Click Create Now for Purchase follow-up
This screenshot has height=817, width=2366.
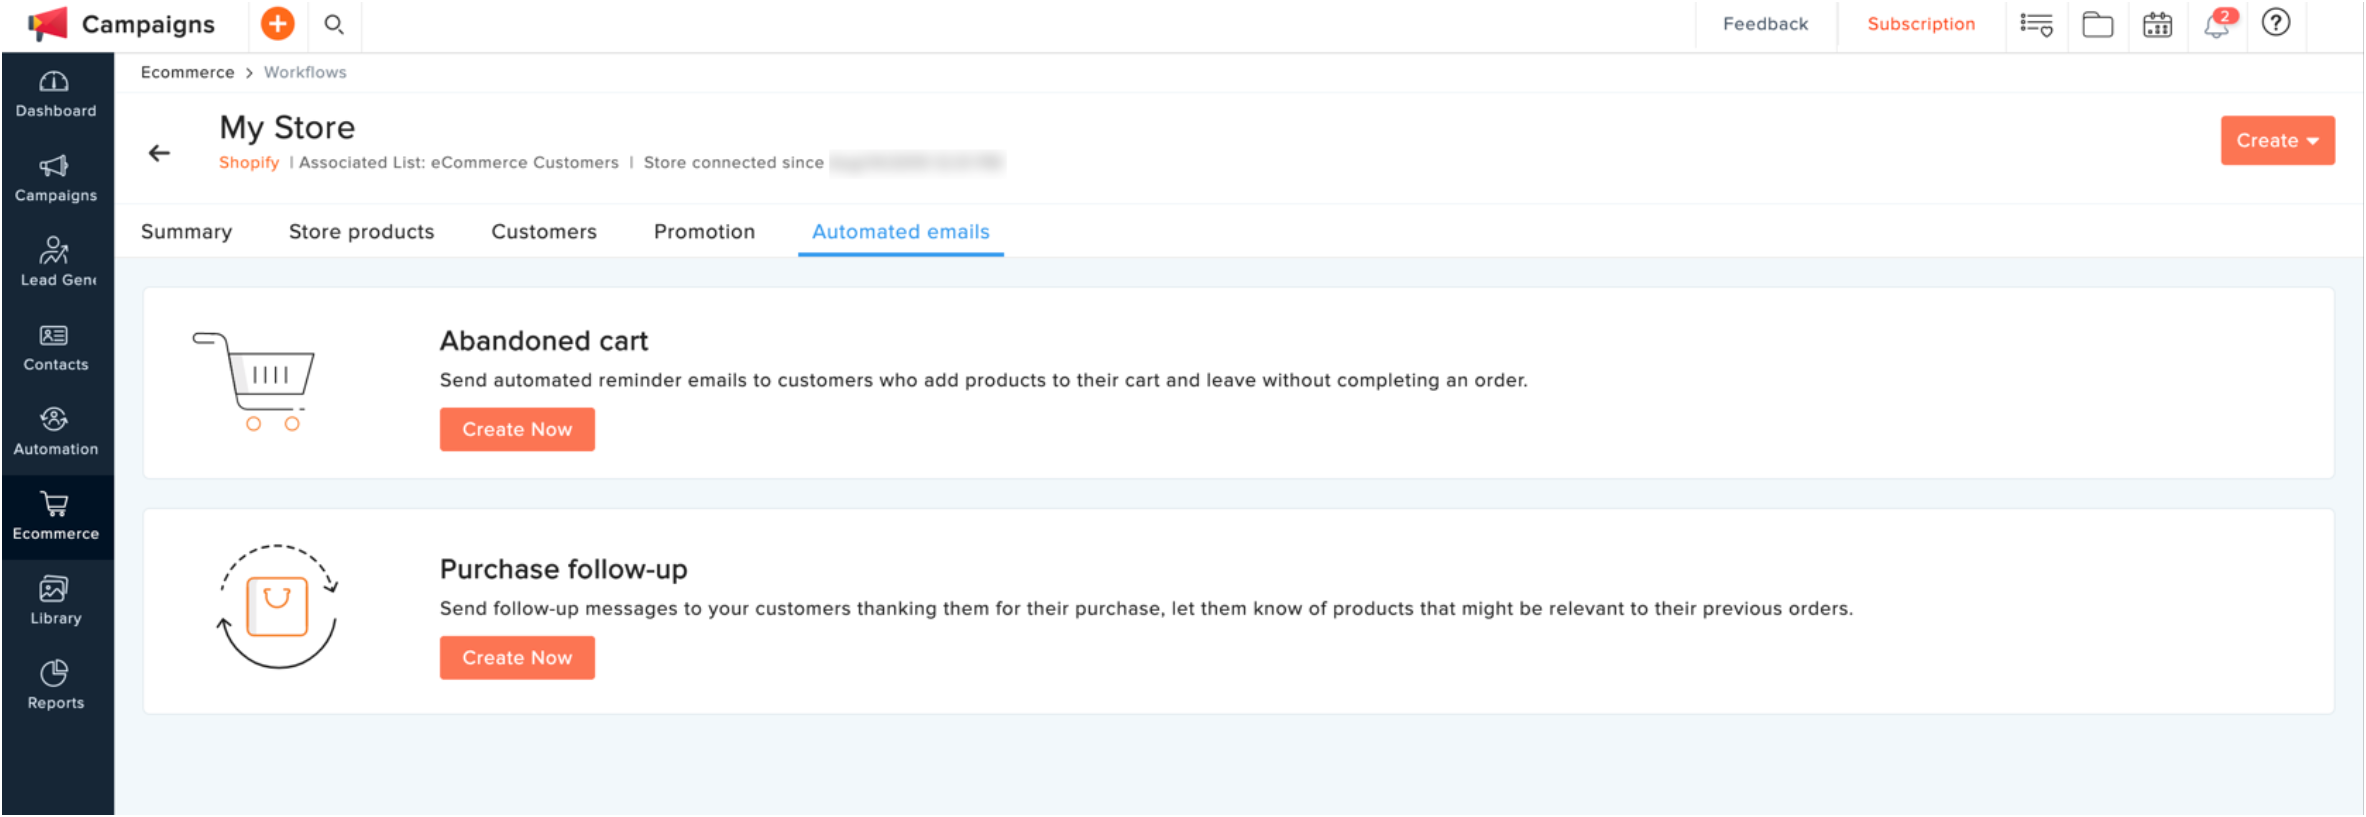(517, 658)
